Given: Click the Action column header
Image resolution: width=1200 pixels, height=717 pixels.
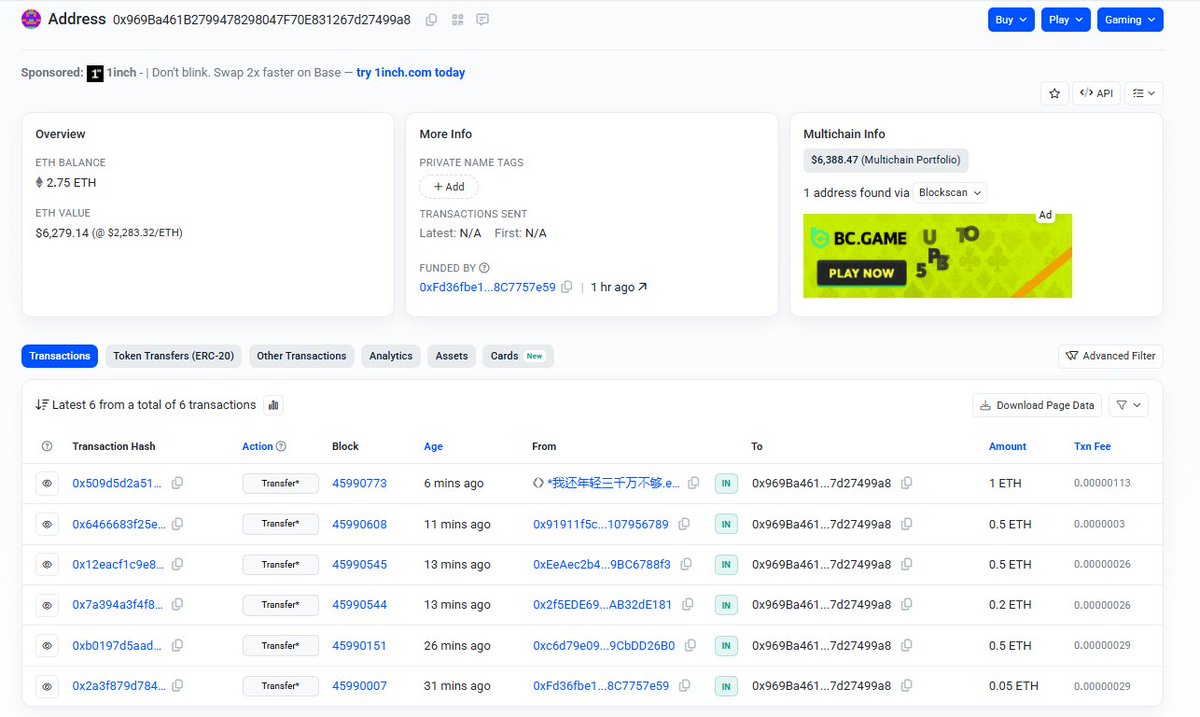Looking at the screenshot, I should (x=257, y=446).
